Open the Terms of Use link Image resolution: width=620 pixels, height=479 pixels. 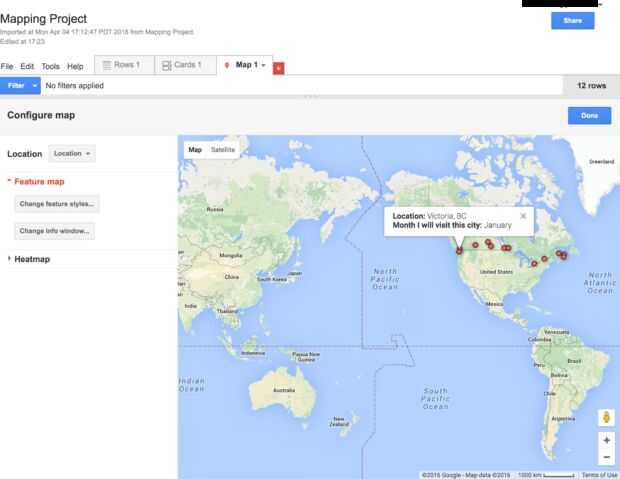click(x=599, y=475)
